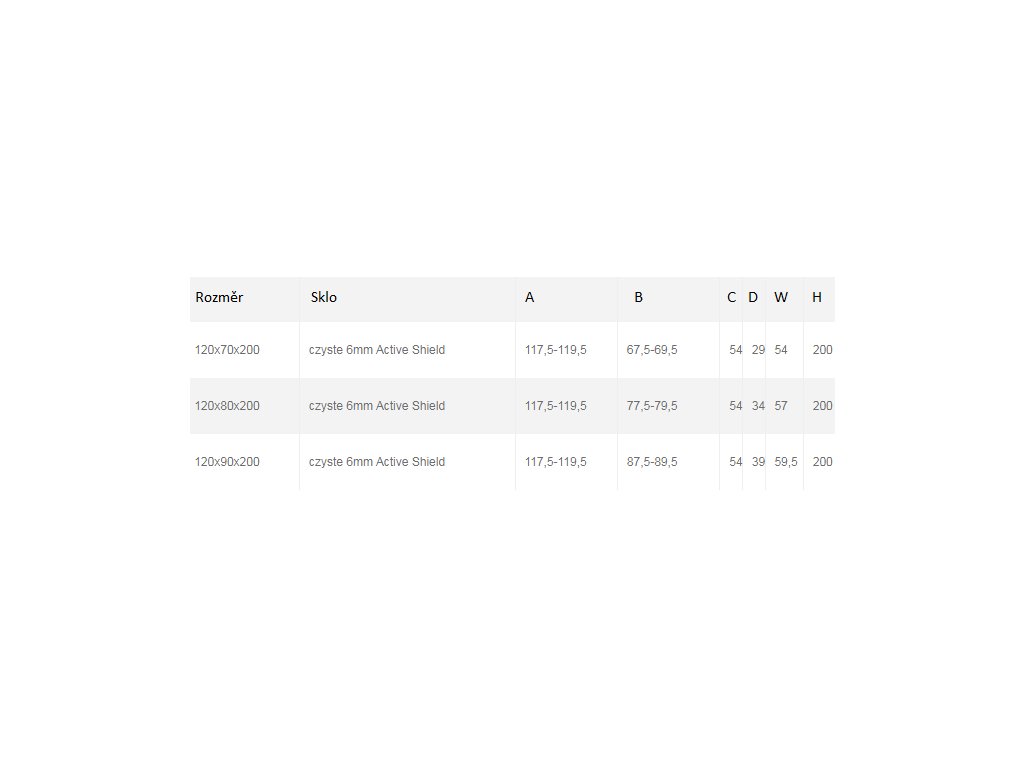The height and width of the screenshot is (768, 1024).
Task: Select the W column header
Action: (781, 297)
